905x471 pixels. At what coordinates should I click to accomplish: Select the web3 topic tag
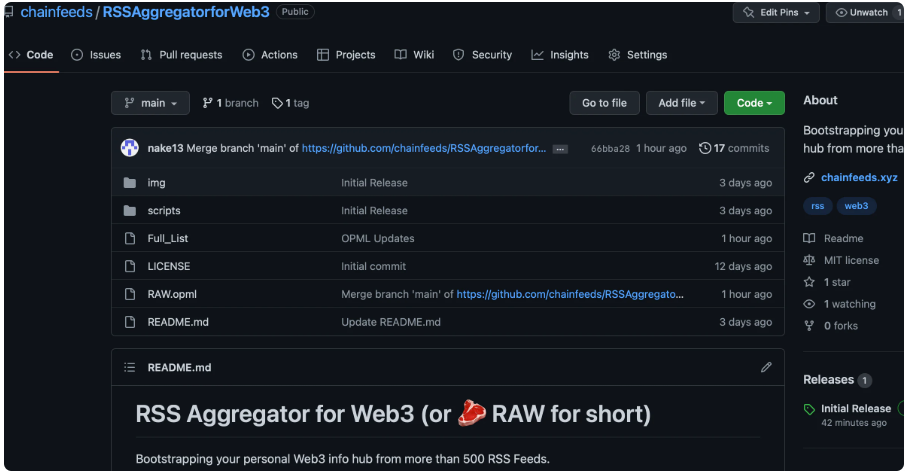(x=856, y=206)
